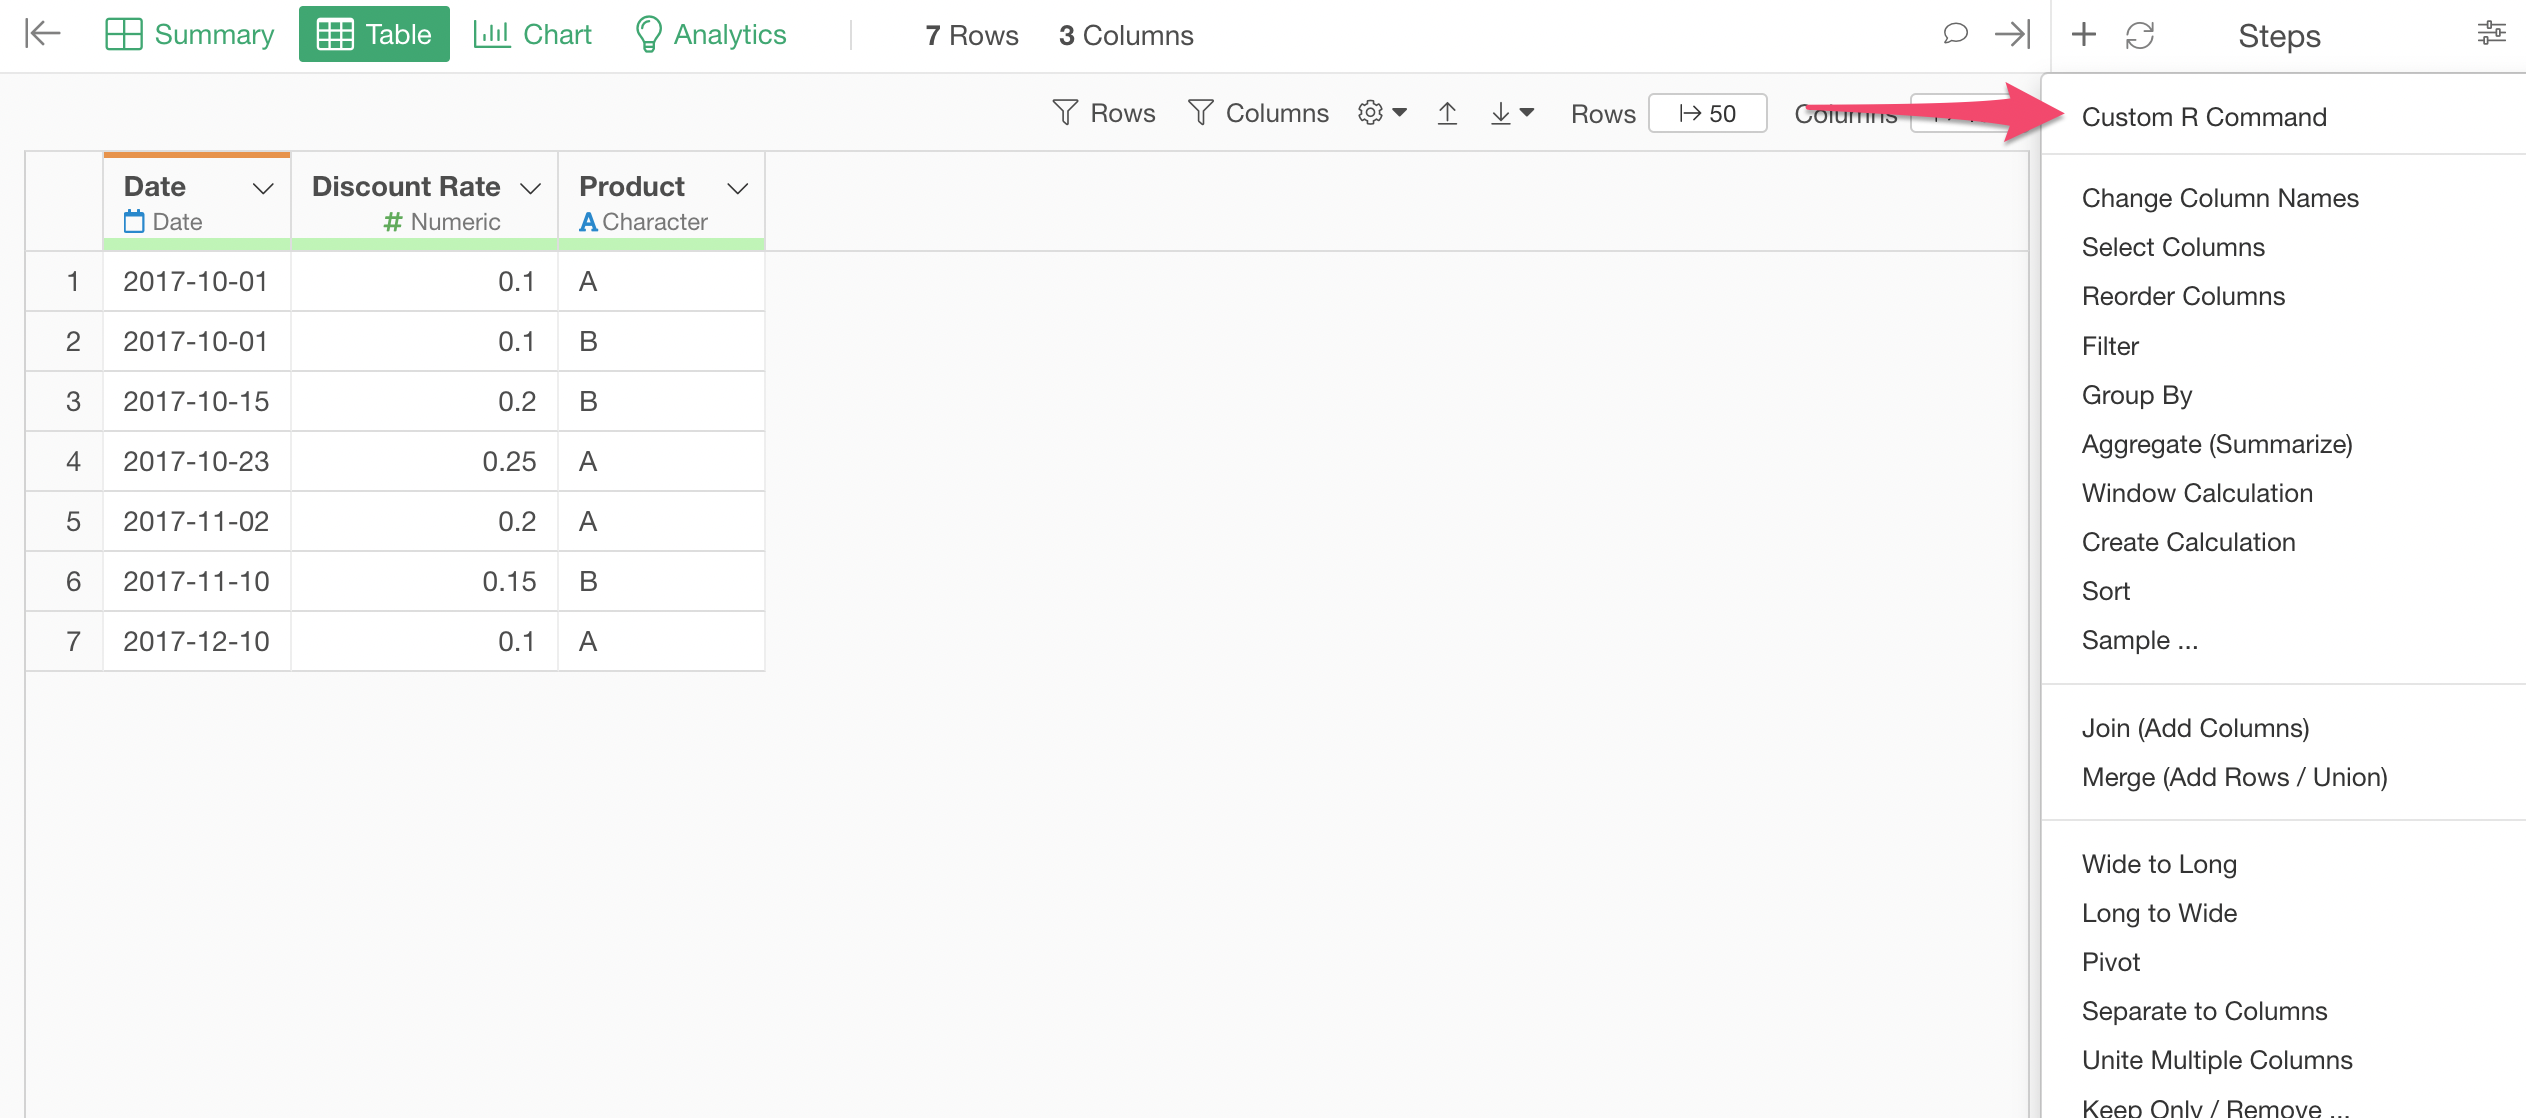2526x1118 pixels.
Task: Open the gear settings dropdown in the toolbar
Action: 1380,112
